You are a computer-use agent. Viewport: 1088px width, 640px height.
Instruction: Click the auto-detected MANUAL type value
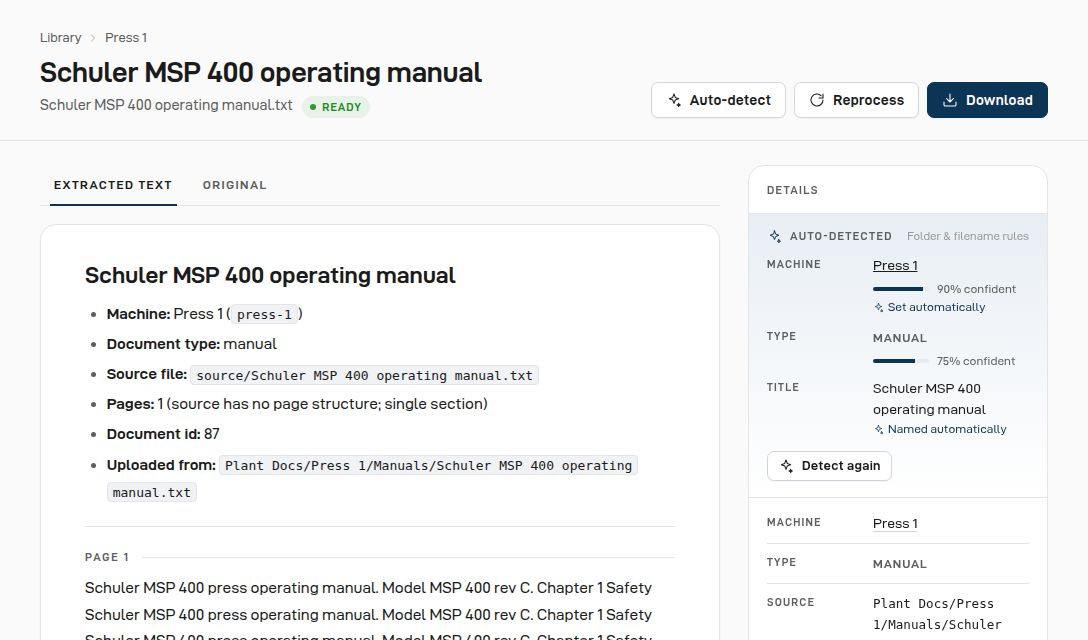tap(899, 338)
